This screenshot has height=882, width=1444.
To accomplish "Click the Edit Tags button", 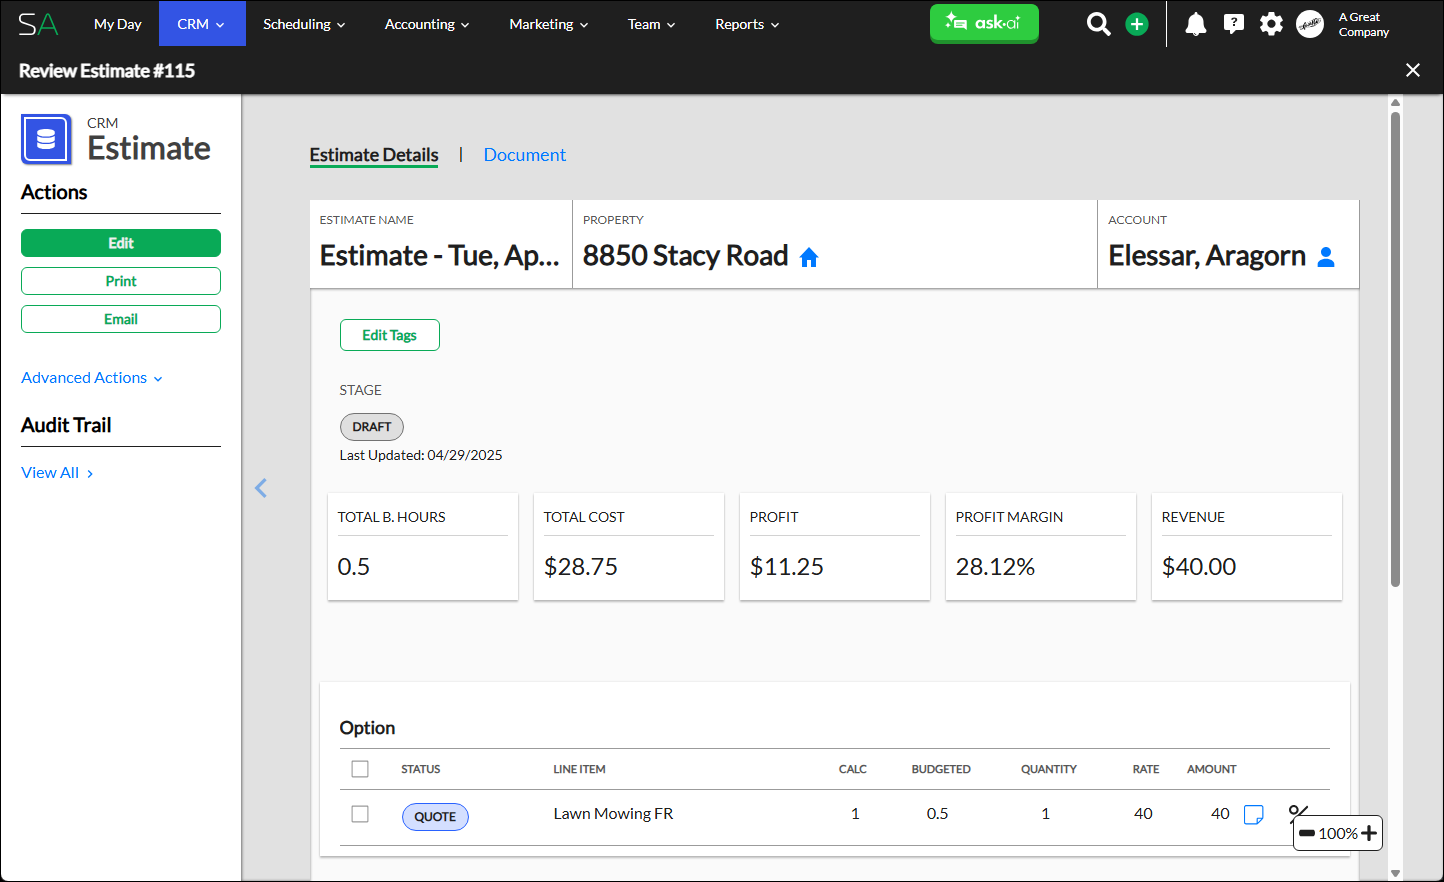I will pyautogui.click(x=389, y=335).
